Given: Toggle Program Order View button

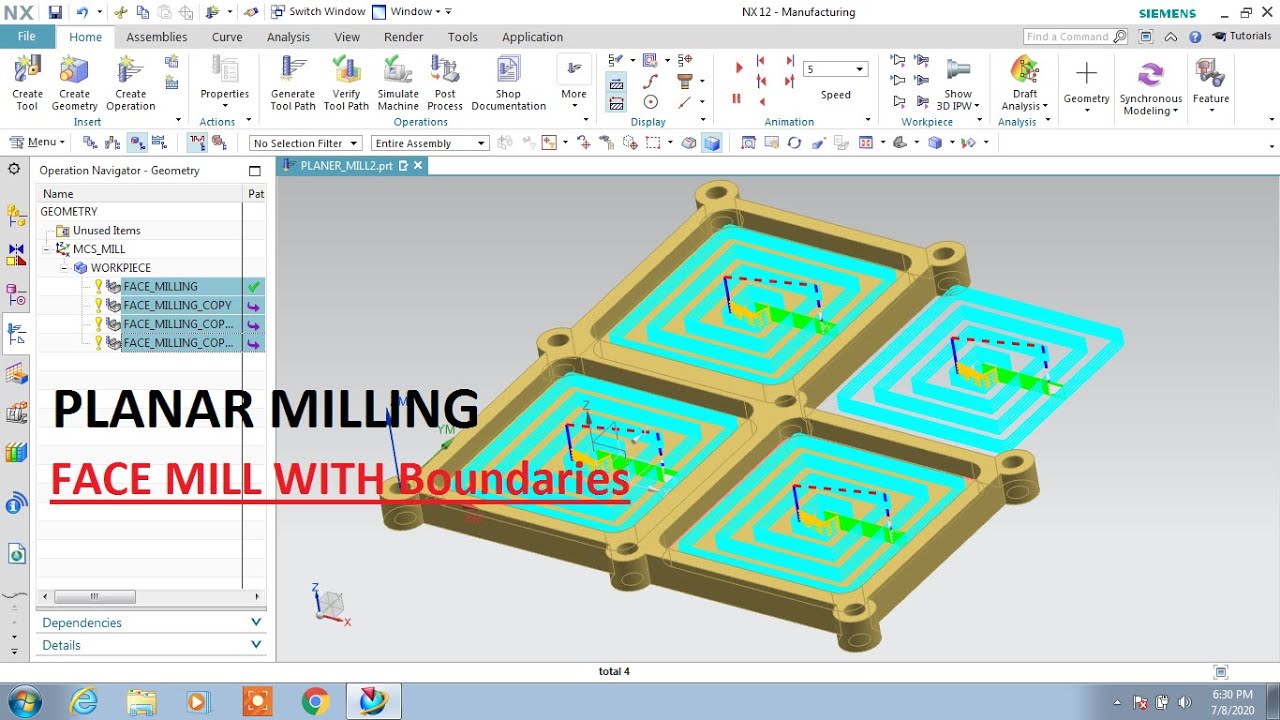Looking at the screenshot, I should [x=91, y=143].
